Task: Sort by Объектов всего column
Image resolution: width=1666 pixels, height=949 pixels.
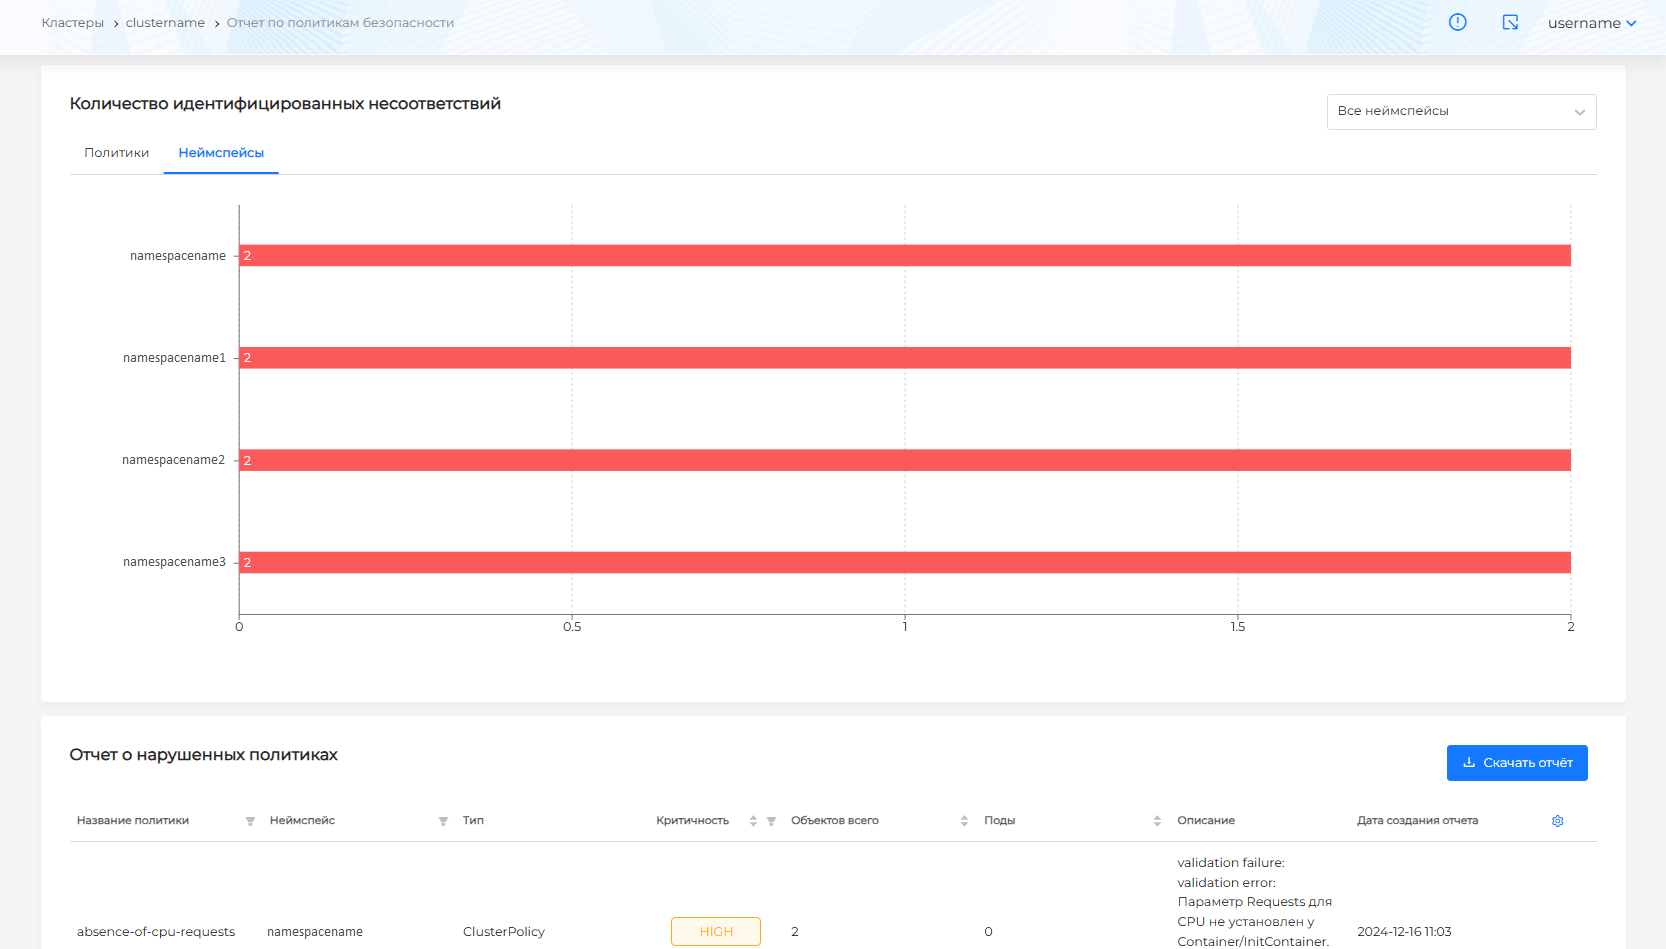Action: 964,821
